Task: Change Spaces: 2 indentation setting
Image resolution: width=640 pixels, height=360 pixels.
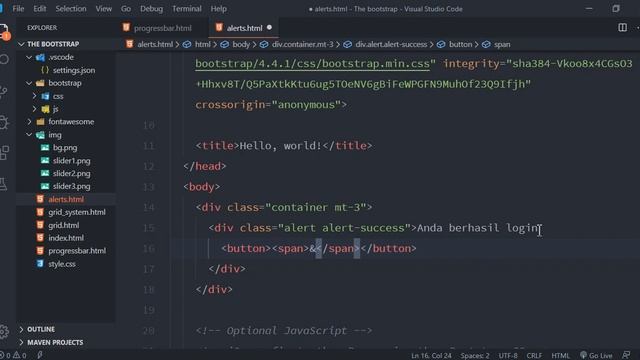Action: (x=475, y=356)
